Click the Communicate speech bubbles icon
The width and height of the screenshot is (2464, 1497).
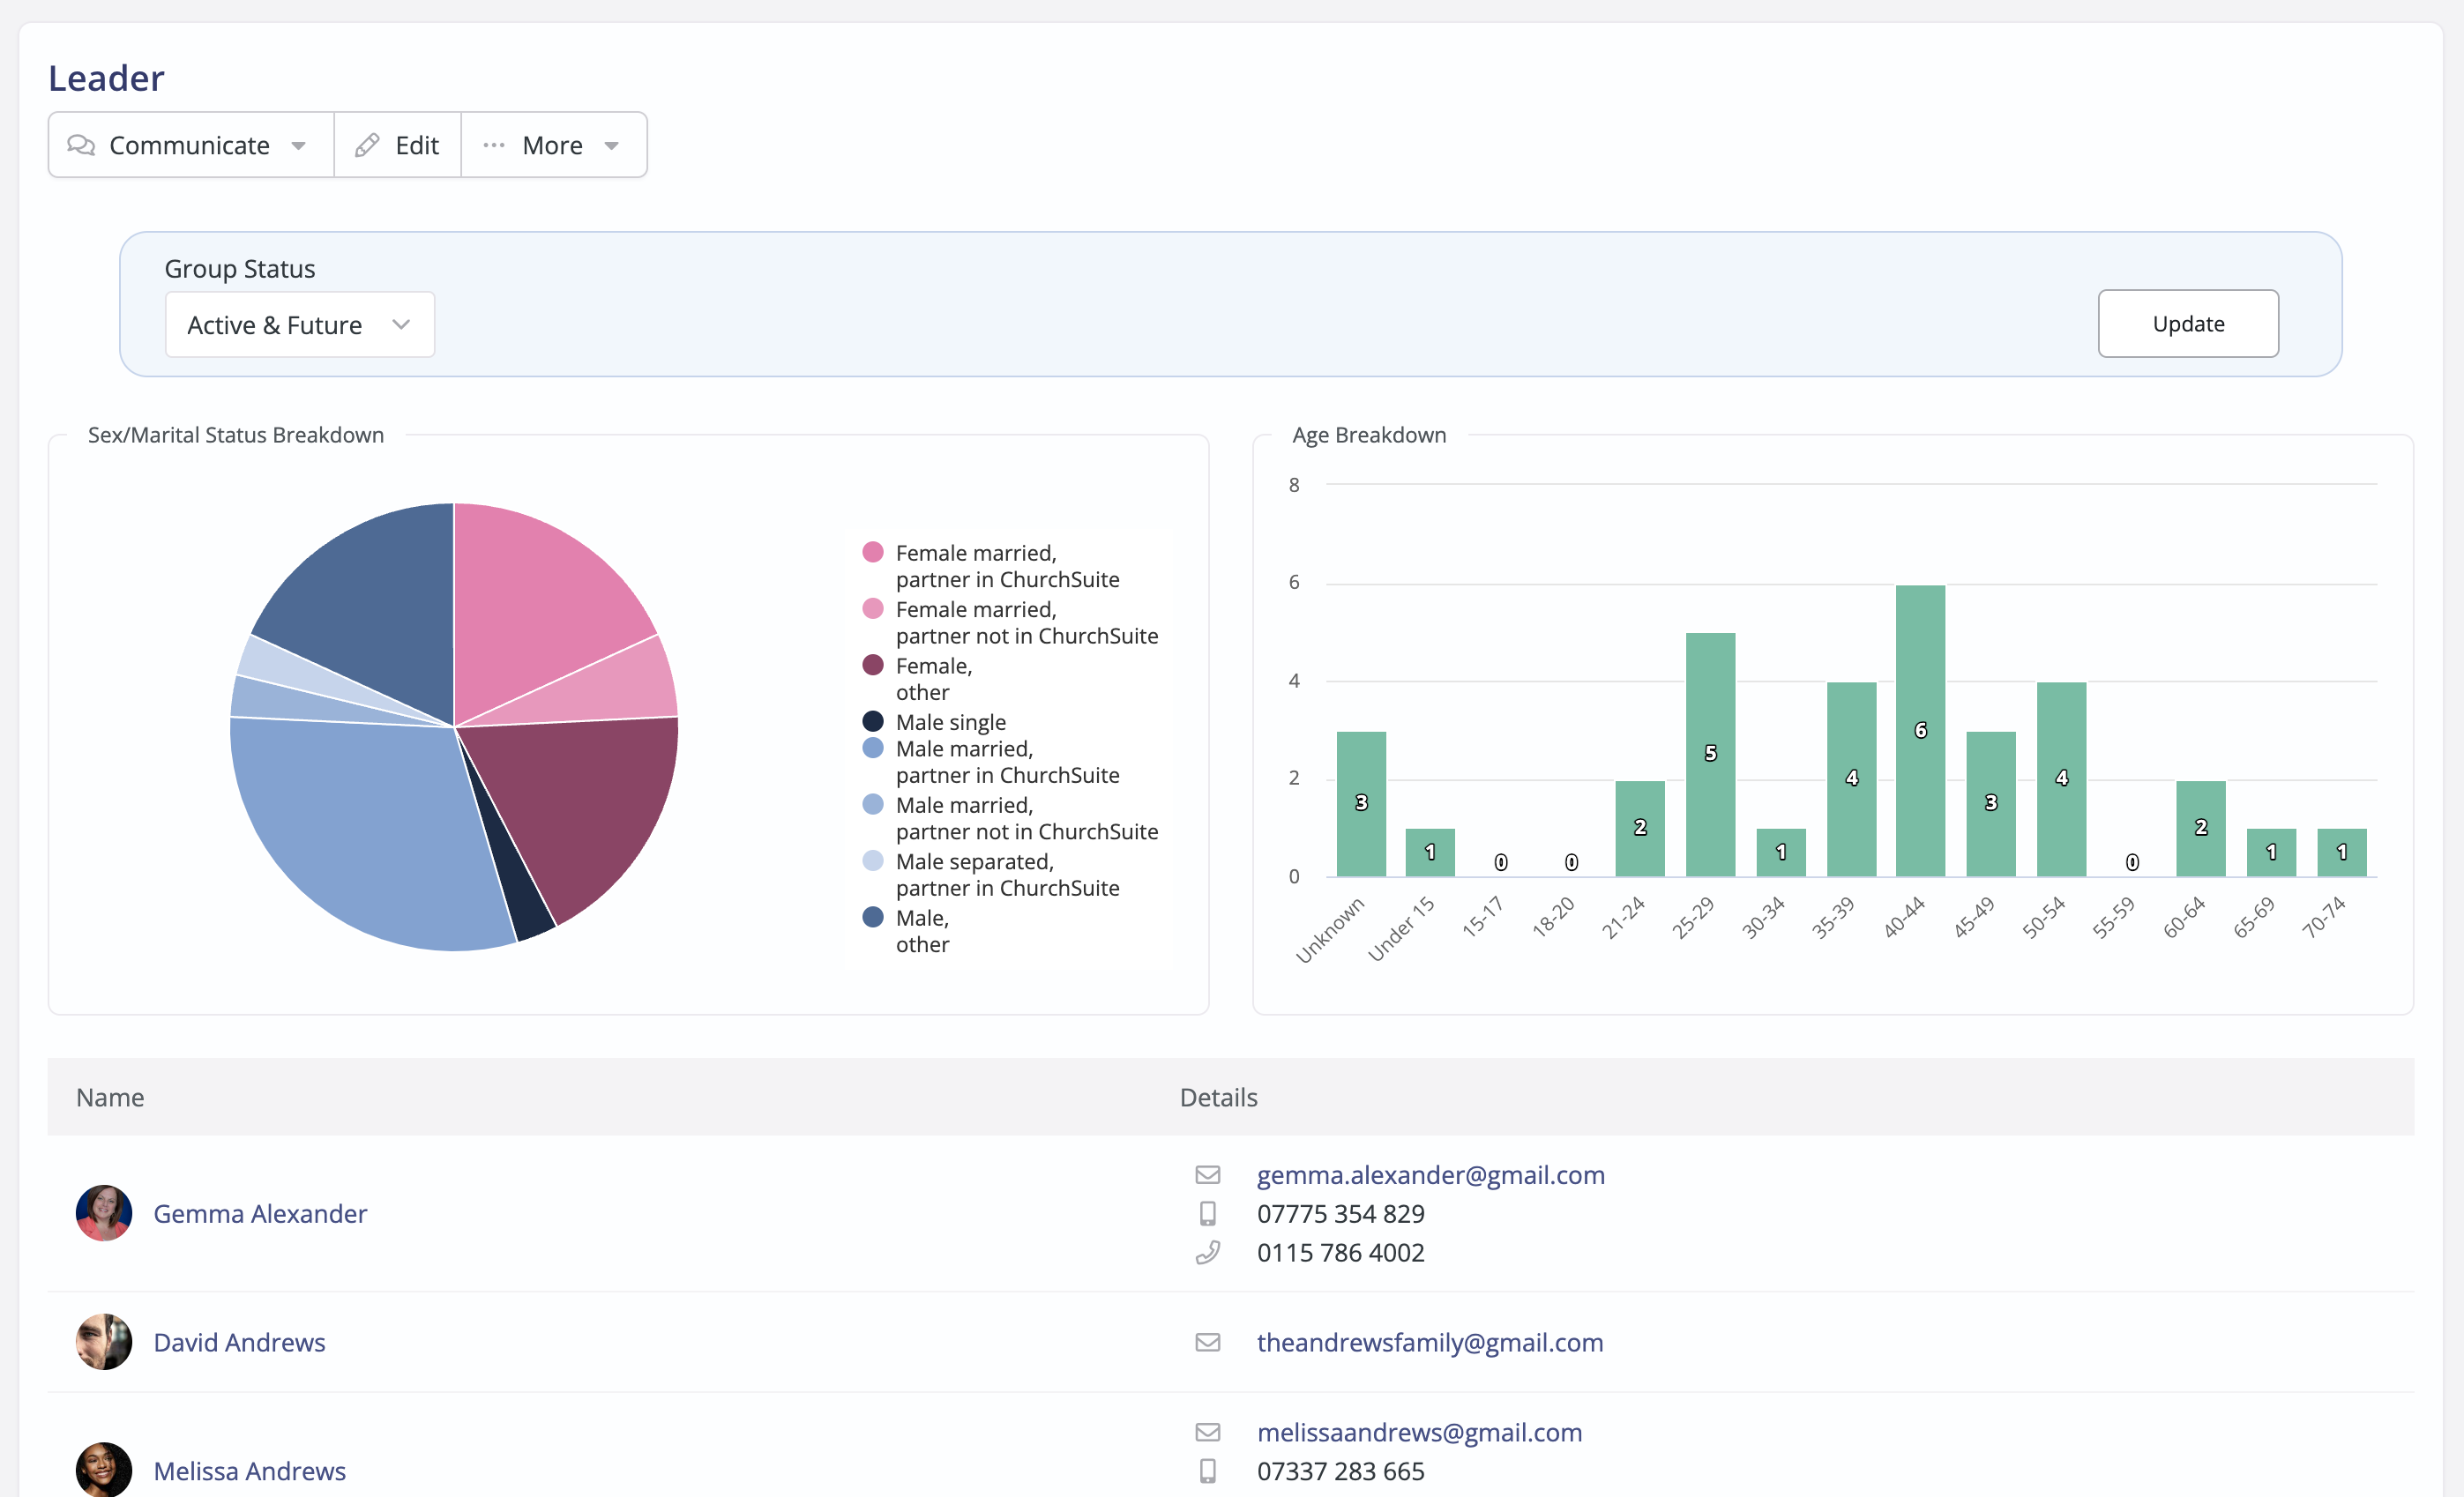click(81, 145)
